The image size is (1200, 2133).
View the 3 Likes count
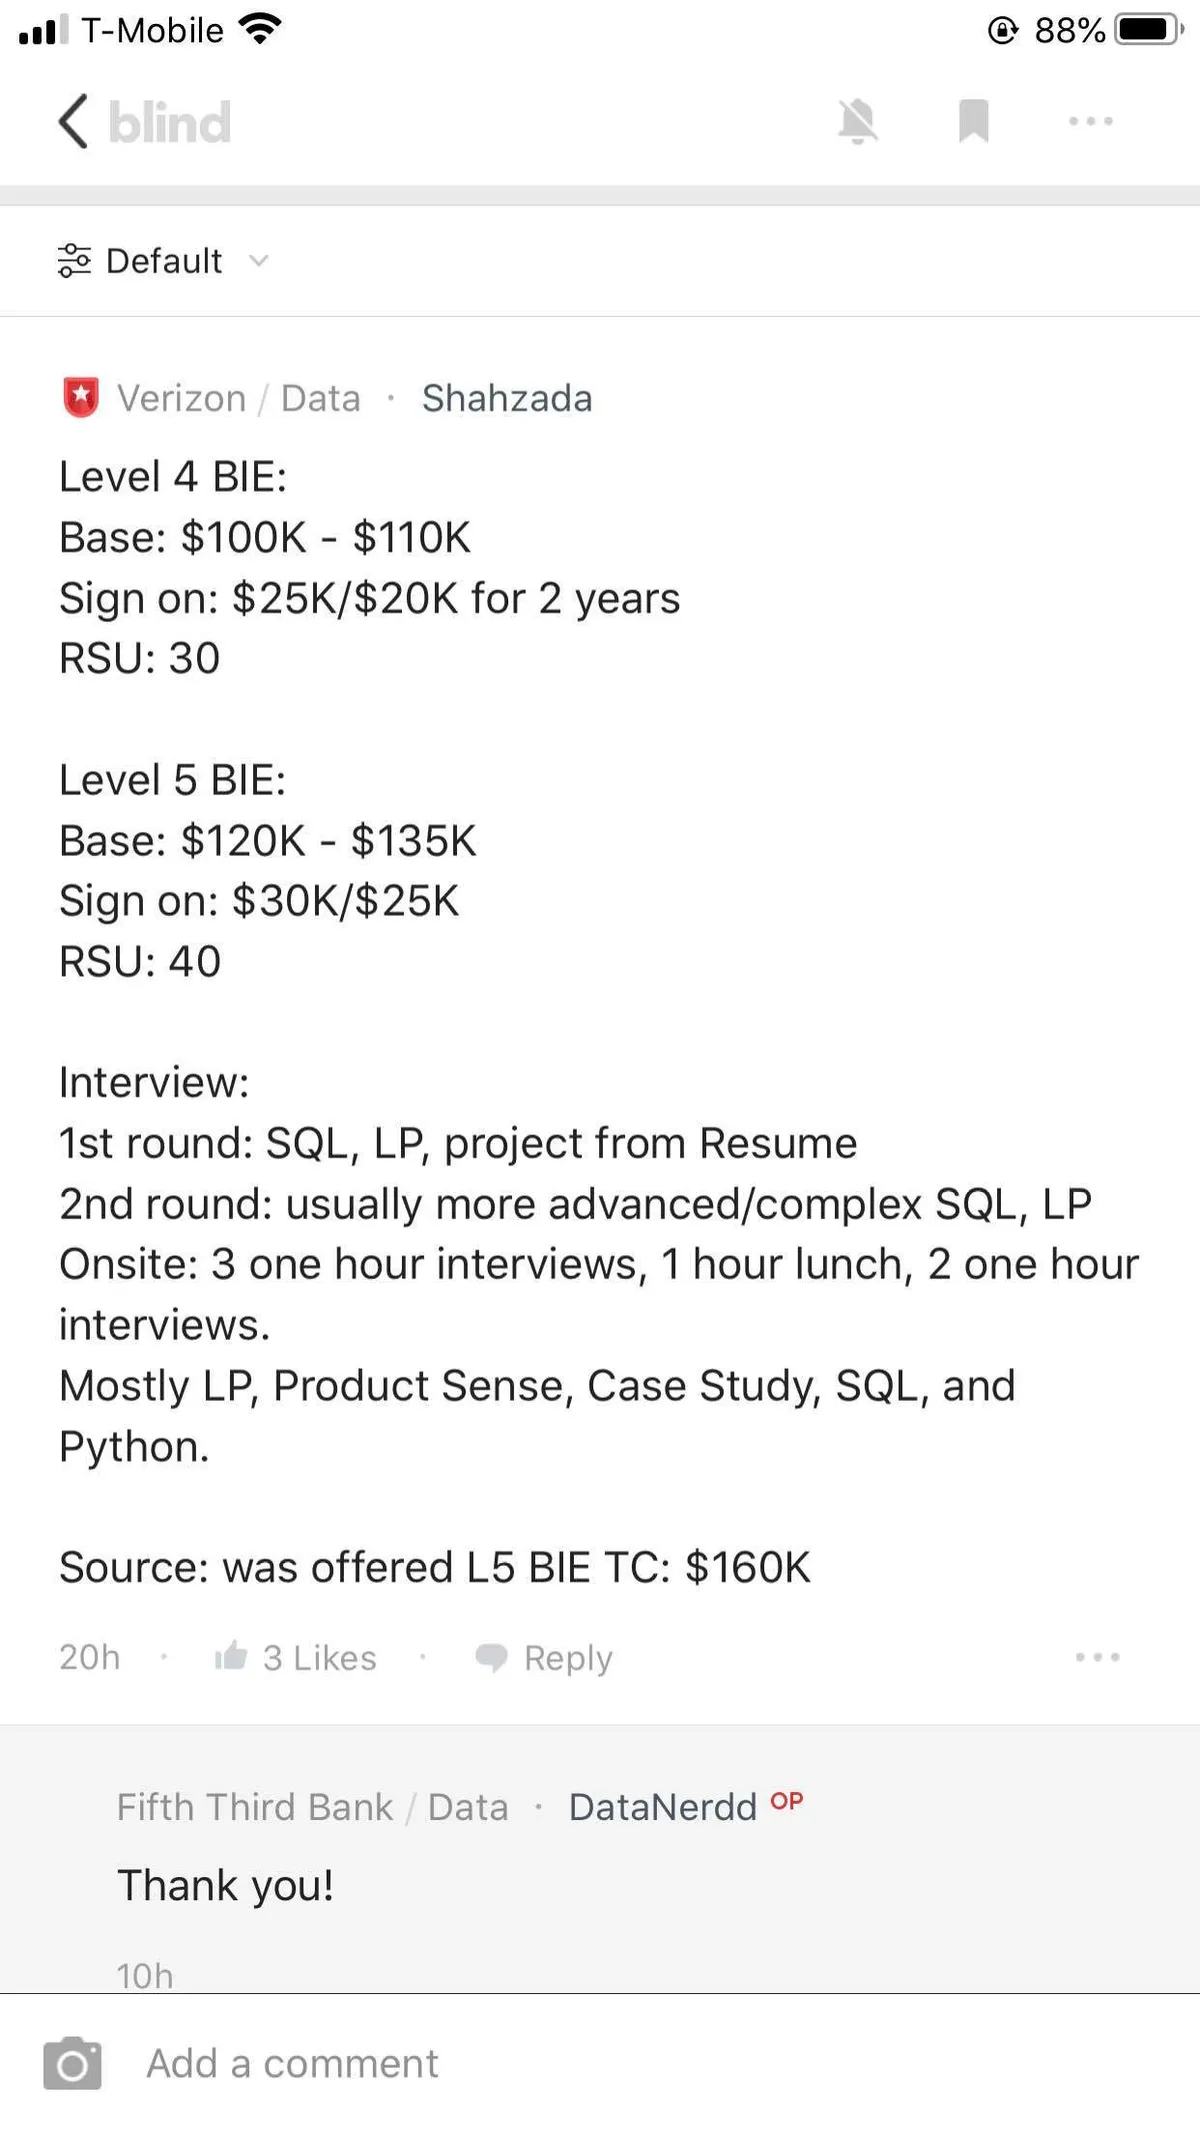320,1657
